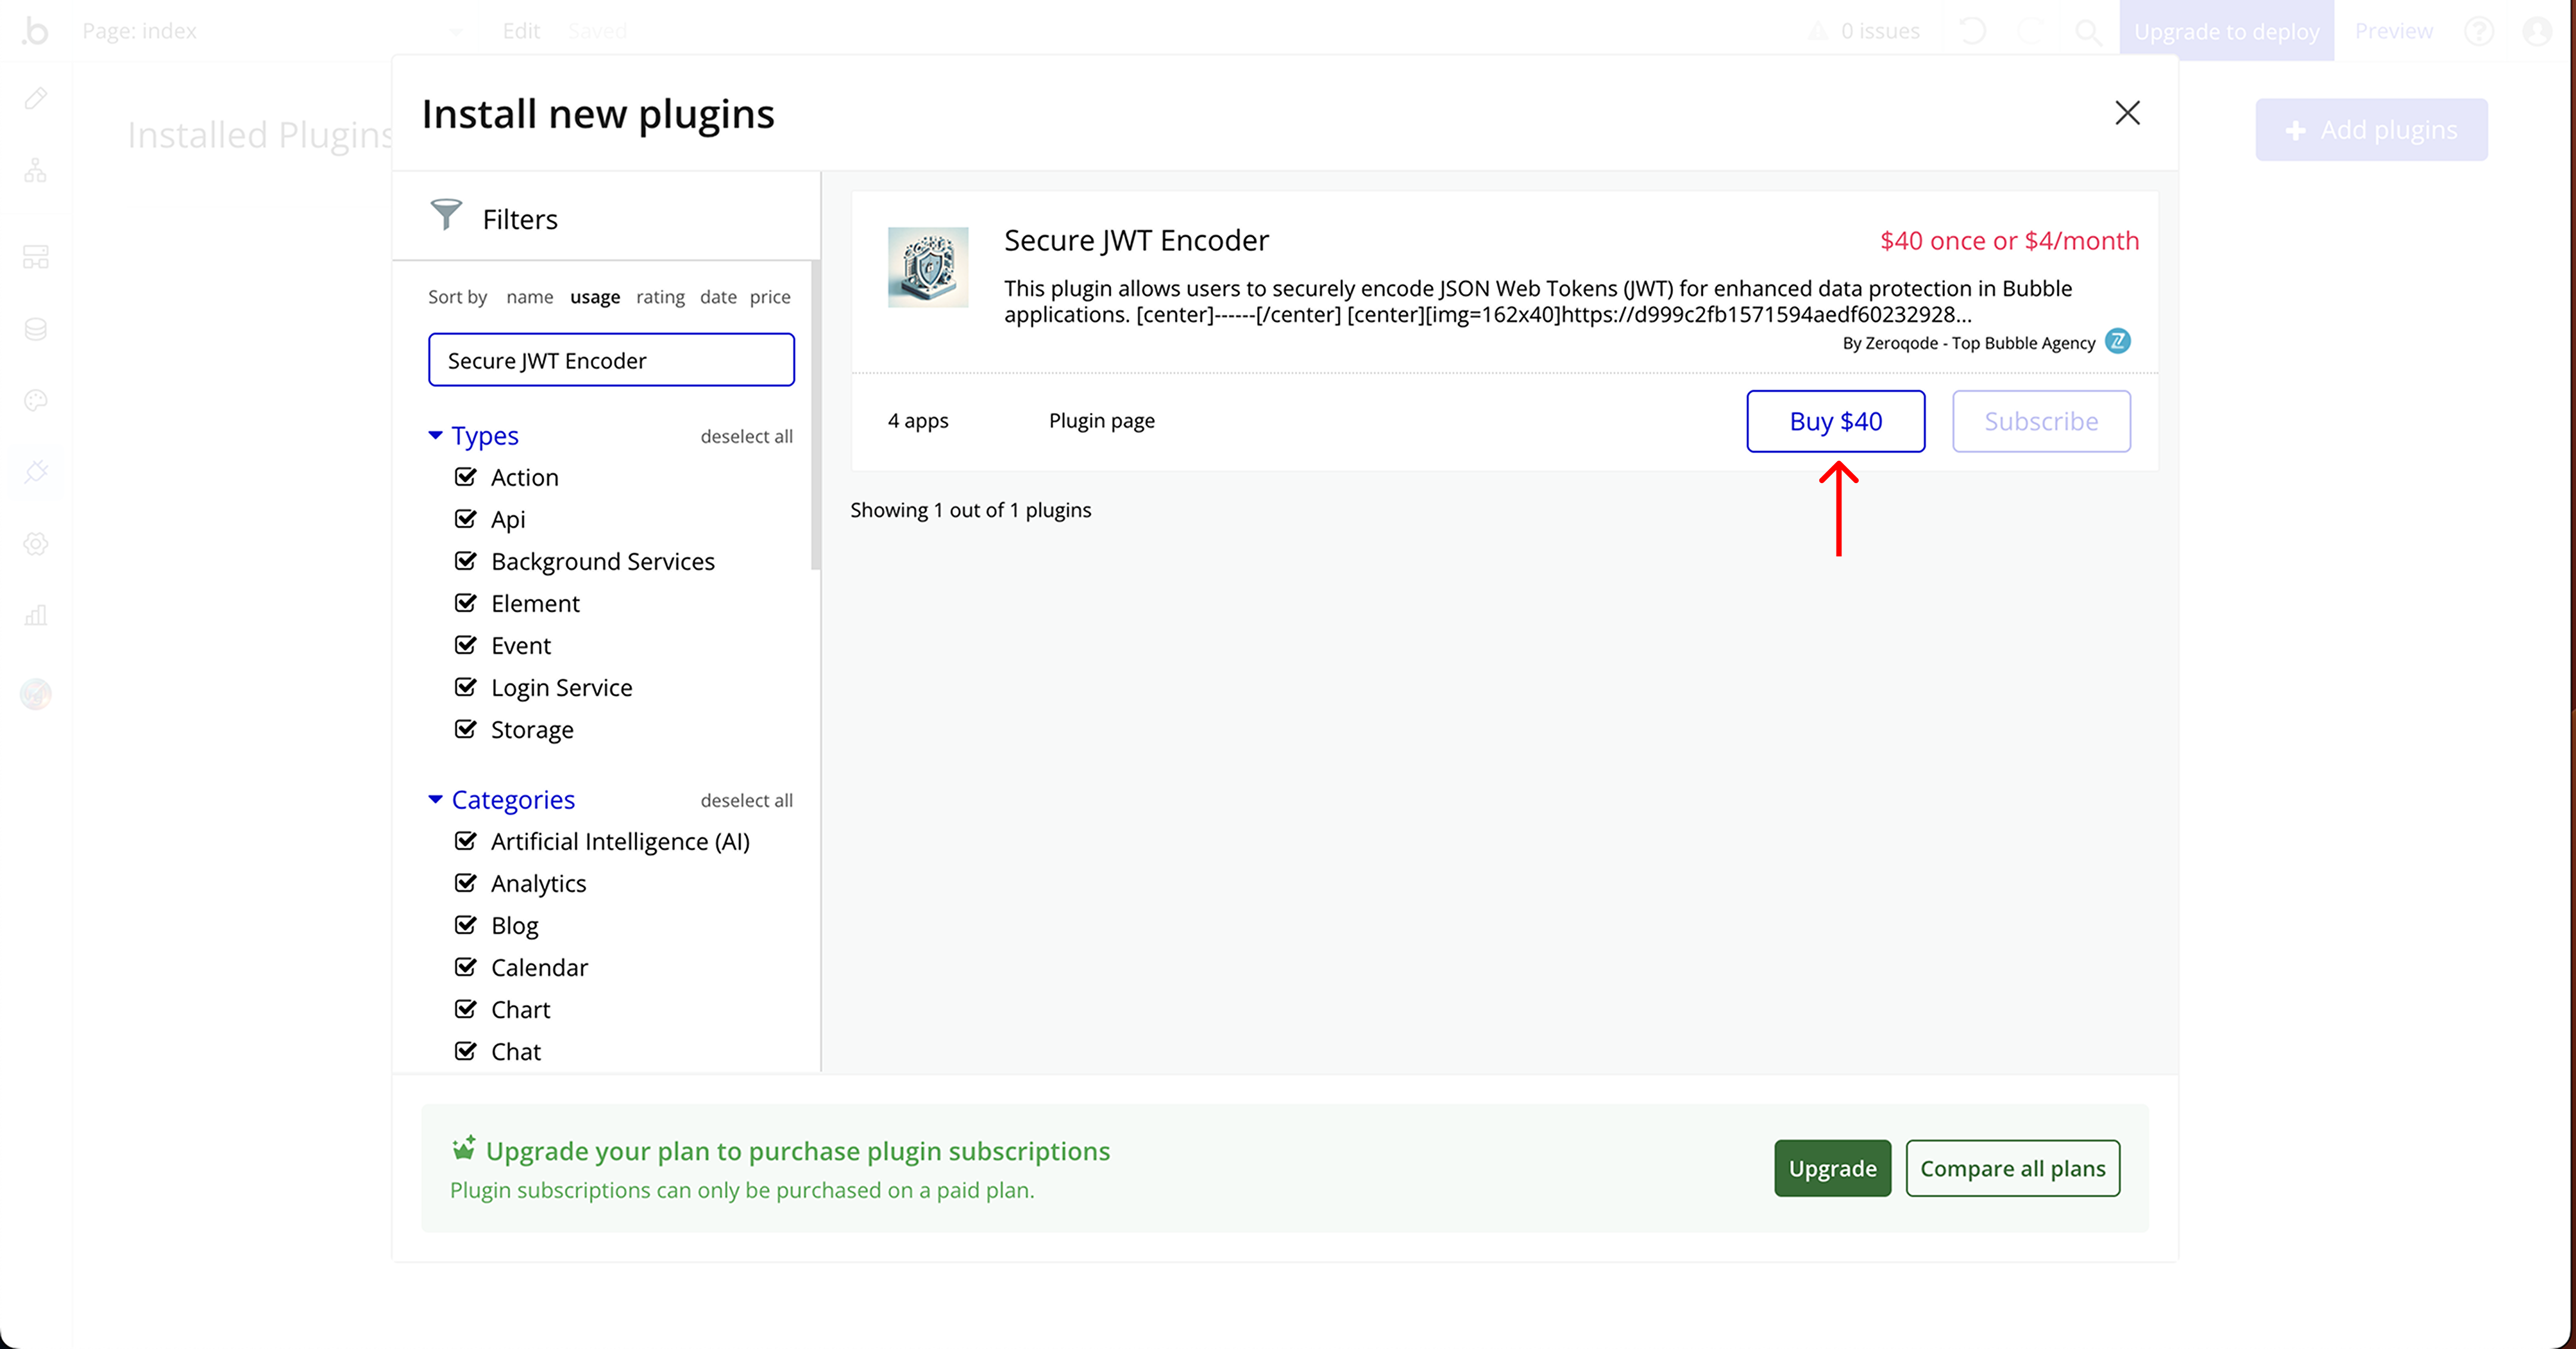Open the Data tab database icon
This screenshot has width=2576, height=1349.
tap(36, 329)
